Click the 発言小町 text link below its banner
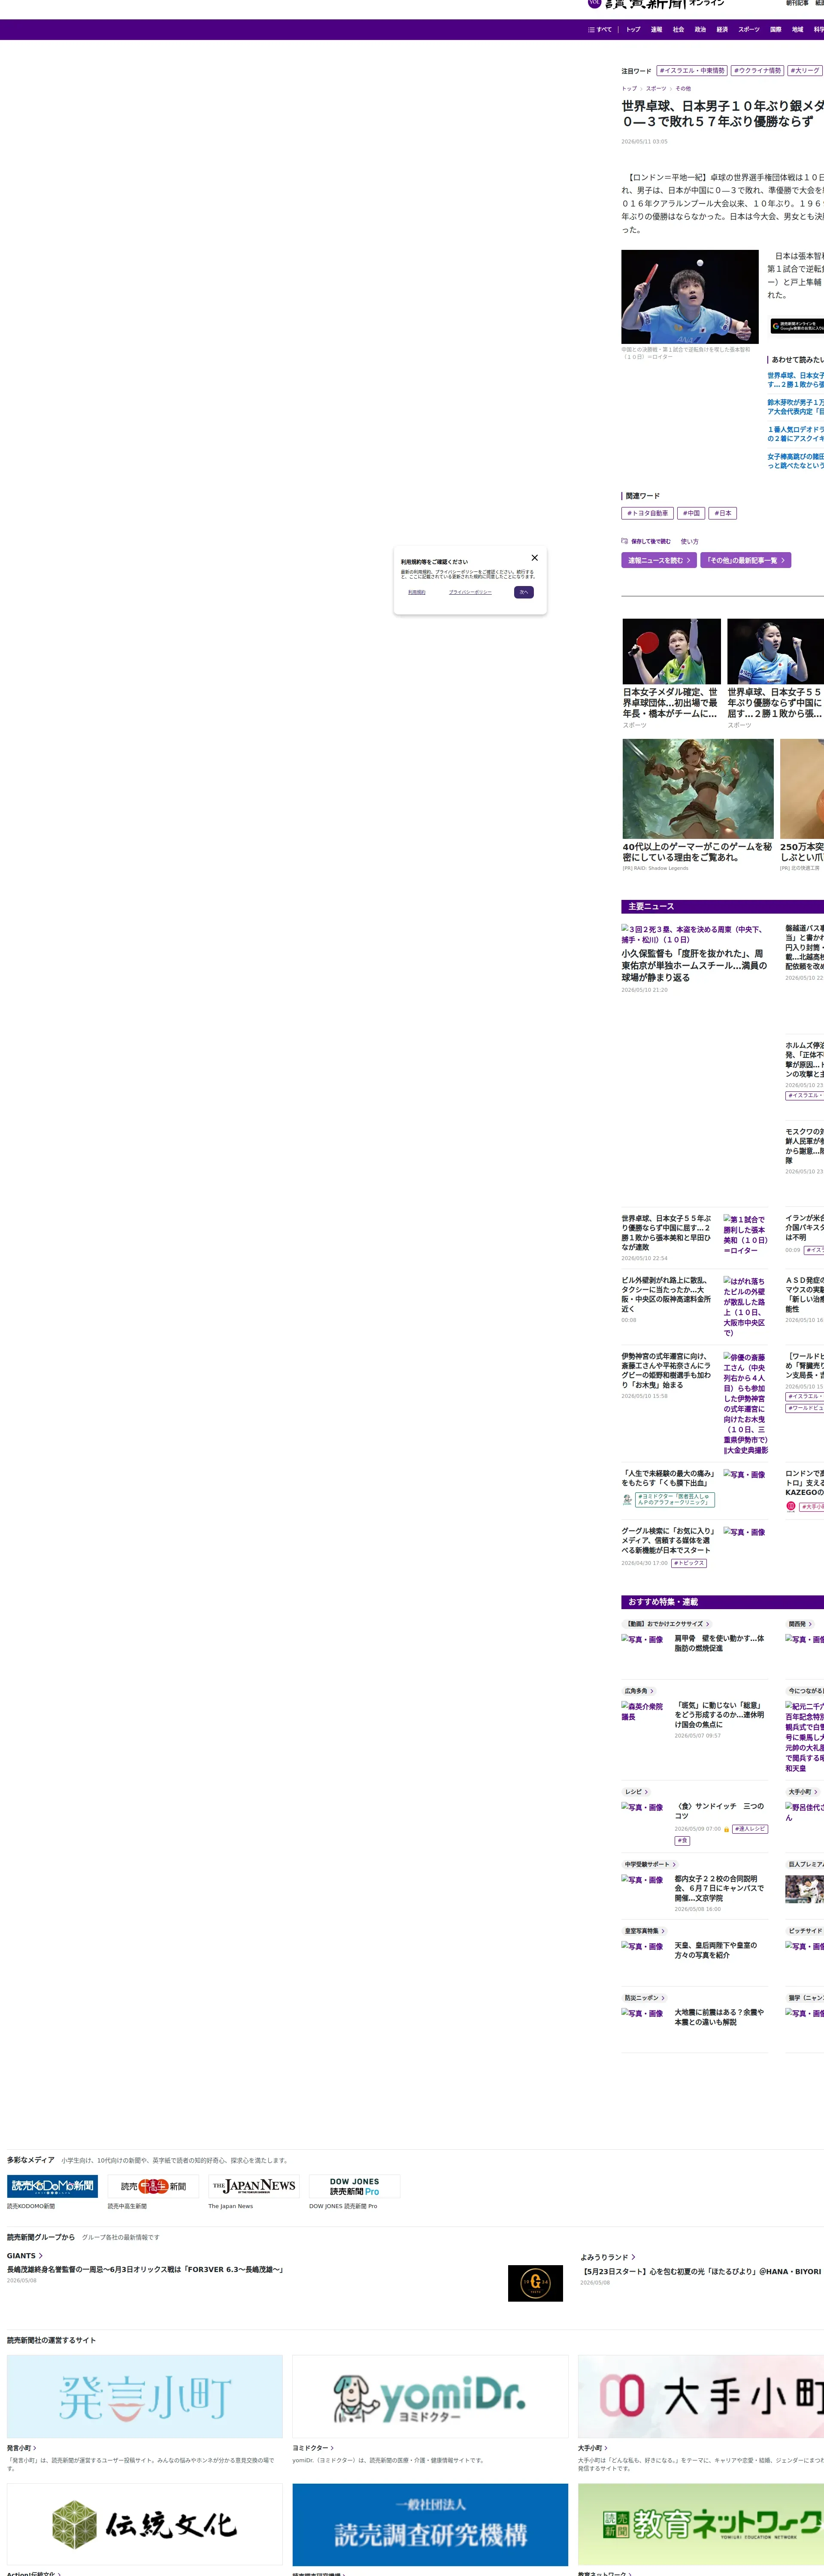 pyautogui.click(x=22, y=2448)
